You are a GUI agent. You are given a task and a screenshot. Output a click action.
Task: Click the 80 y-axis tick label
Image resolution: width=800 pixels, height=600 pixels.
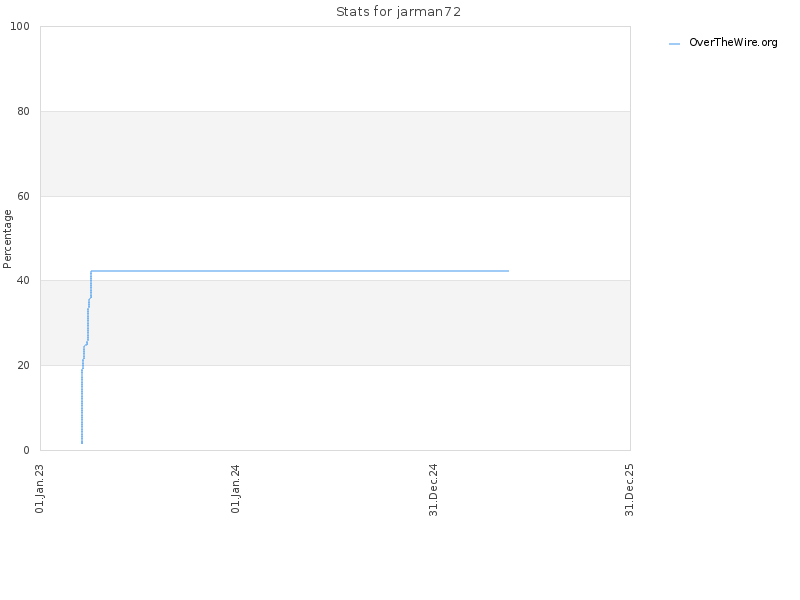coord(23,111)
